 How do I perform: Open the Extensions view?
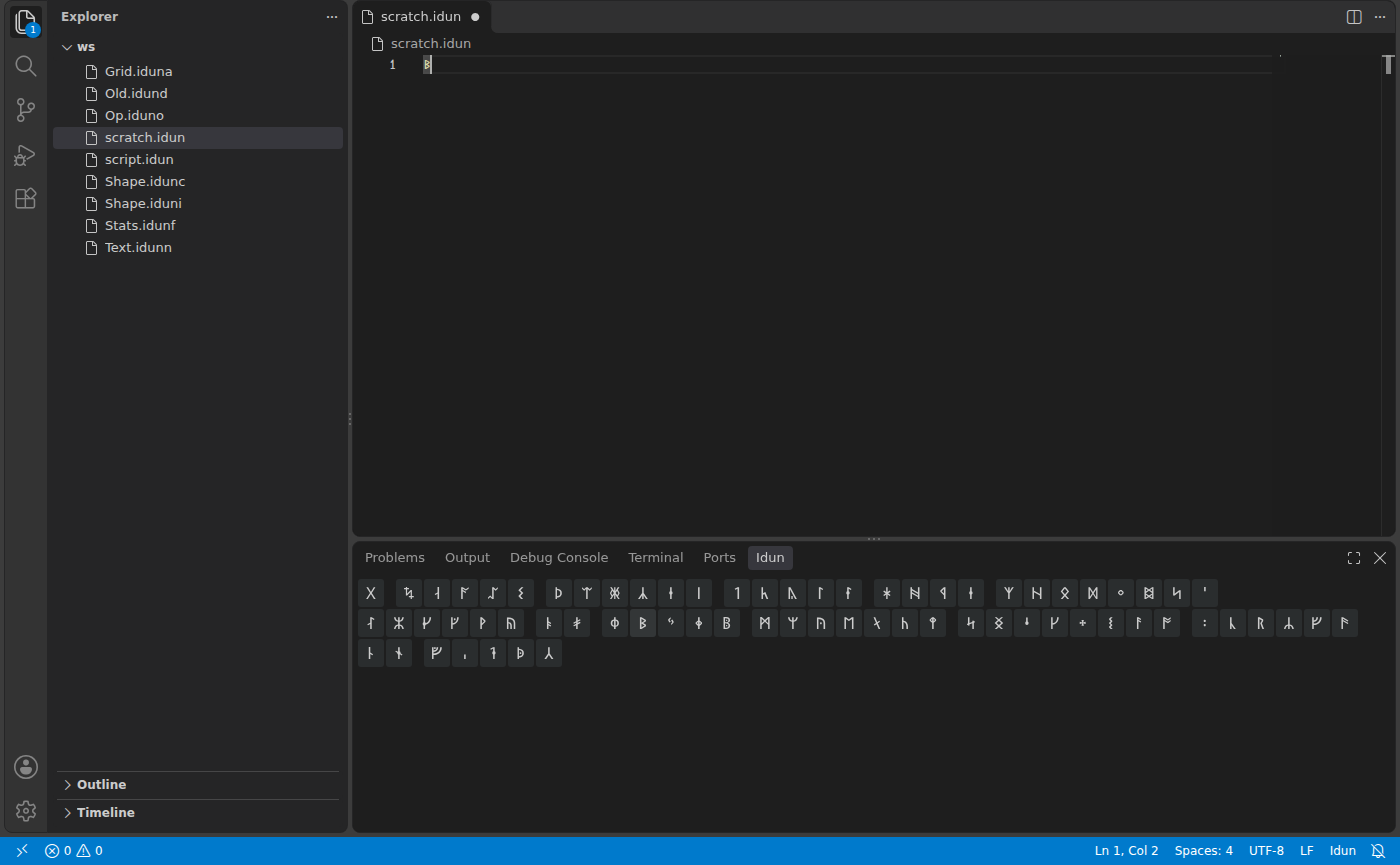click(26, 198)
